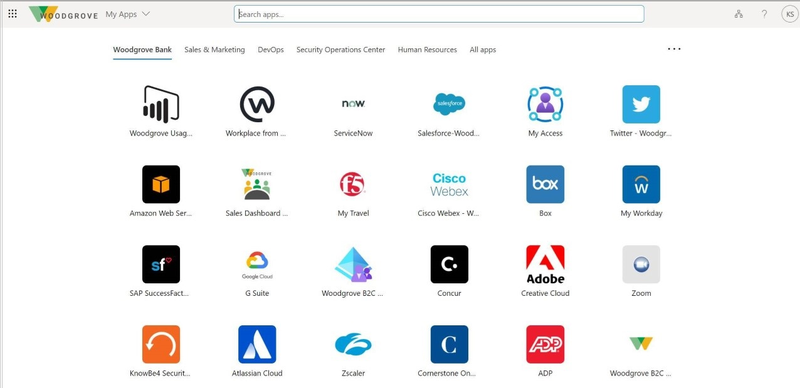This screenshot has height=388, width=800.
Task: Launch the Zoom app
Action: tap(641, 264)
